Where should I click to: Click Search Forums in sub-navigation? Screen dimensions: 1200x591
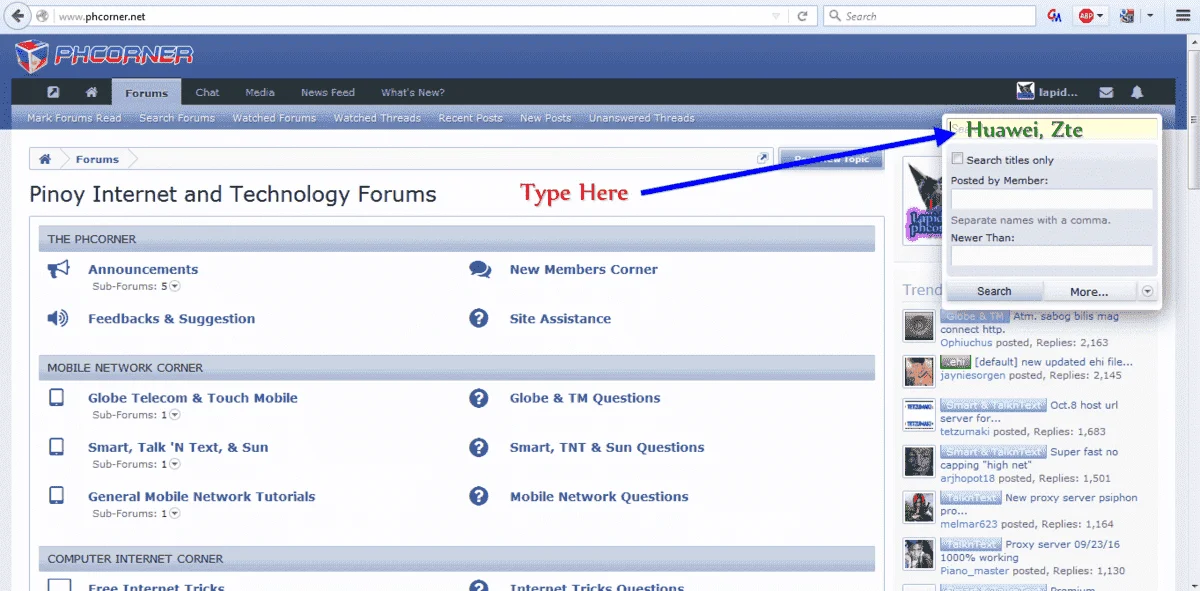point(177,118)
